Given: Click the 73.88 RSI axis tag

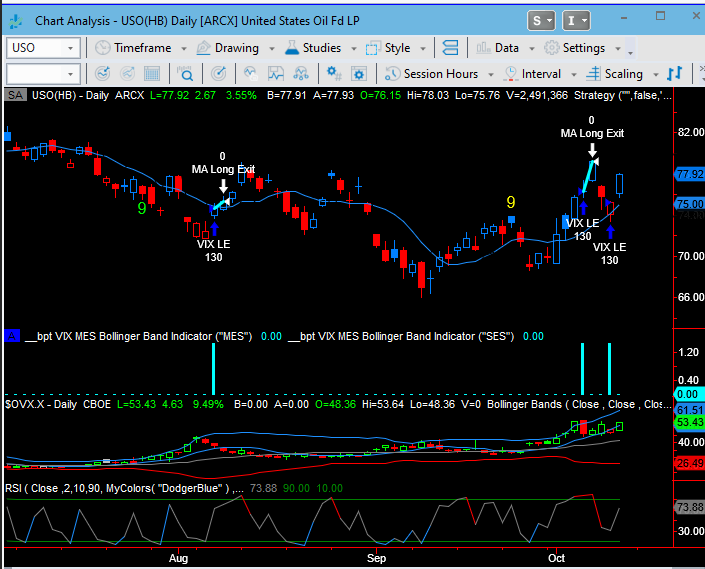Looking at the screenshot, I should [689, 507].
